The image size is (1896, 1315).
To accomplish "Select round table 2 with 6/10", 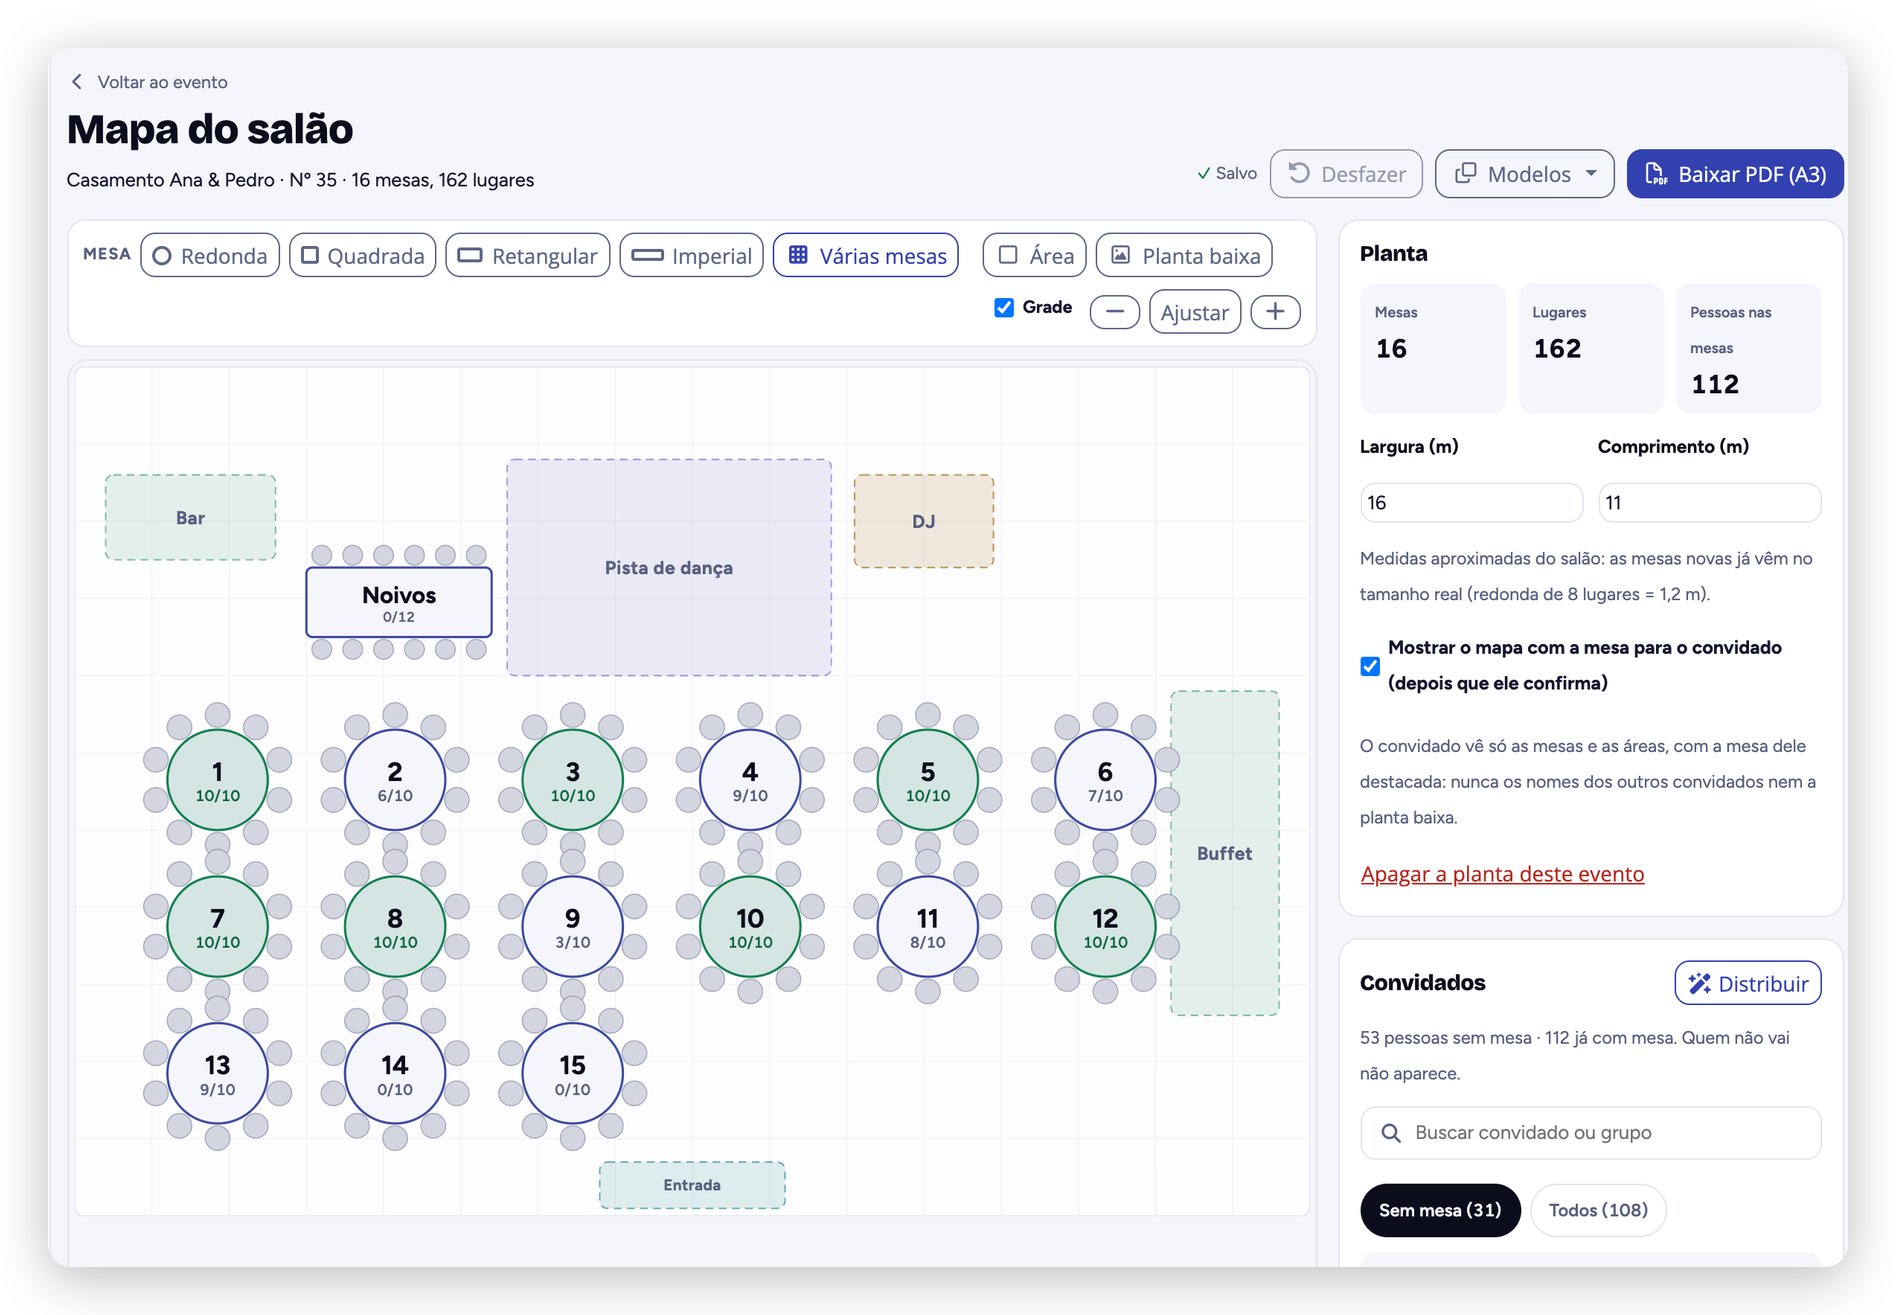I will click(395, 780).
